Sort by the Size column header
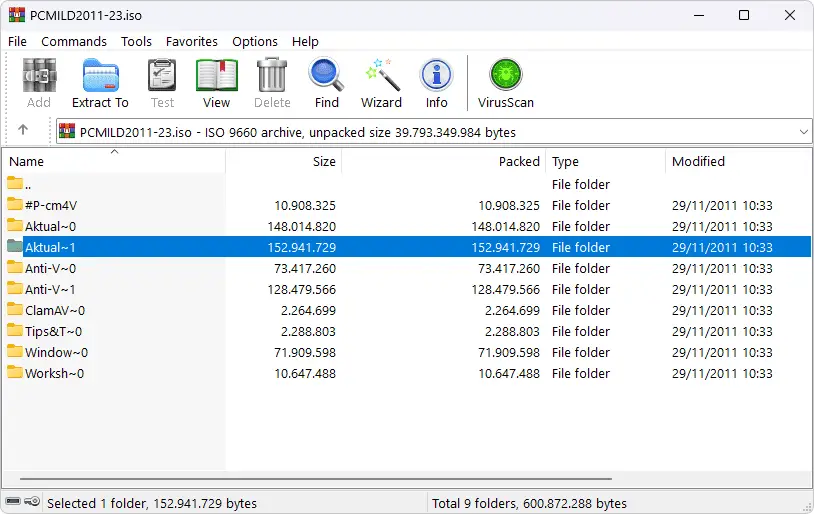Screen dimensions: 814x514 [x=284, y=161]
